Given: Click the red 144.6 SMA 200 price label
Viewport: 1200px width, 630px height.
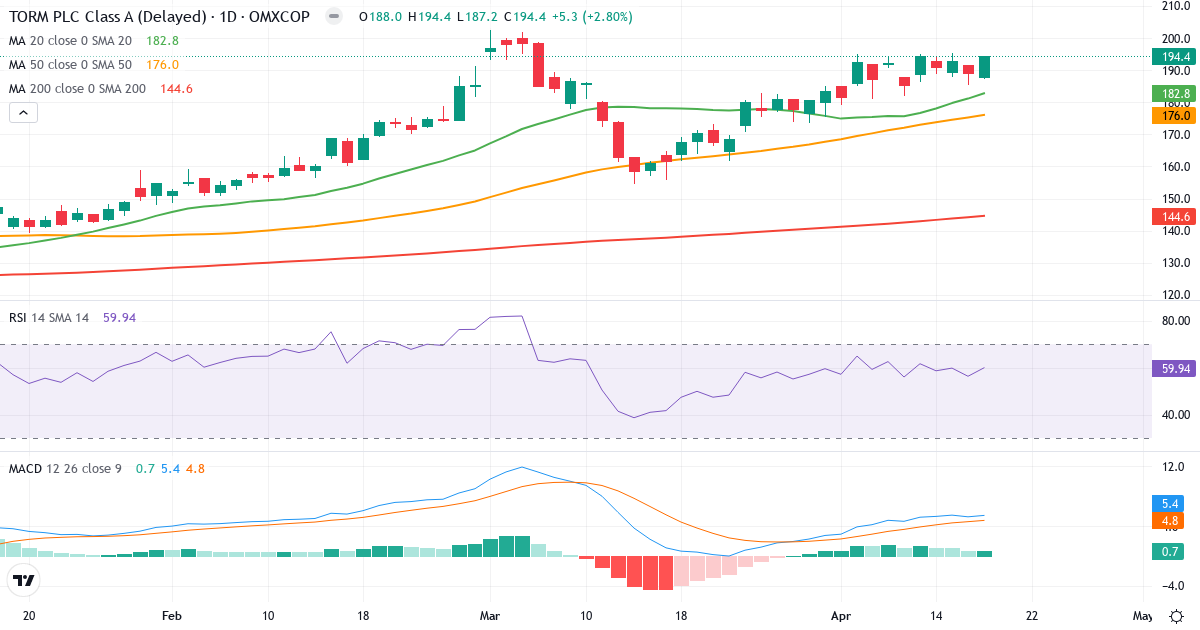Looking at the screenshot, I should (x=1172, y=216).
